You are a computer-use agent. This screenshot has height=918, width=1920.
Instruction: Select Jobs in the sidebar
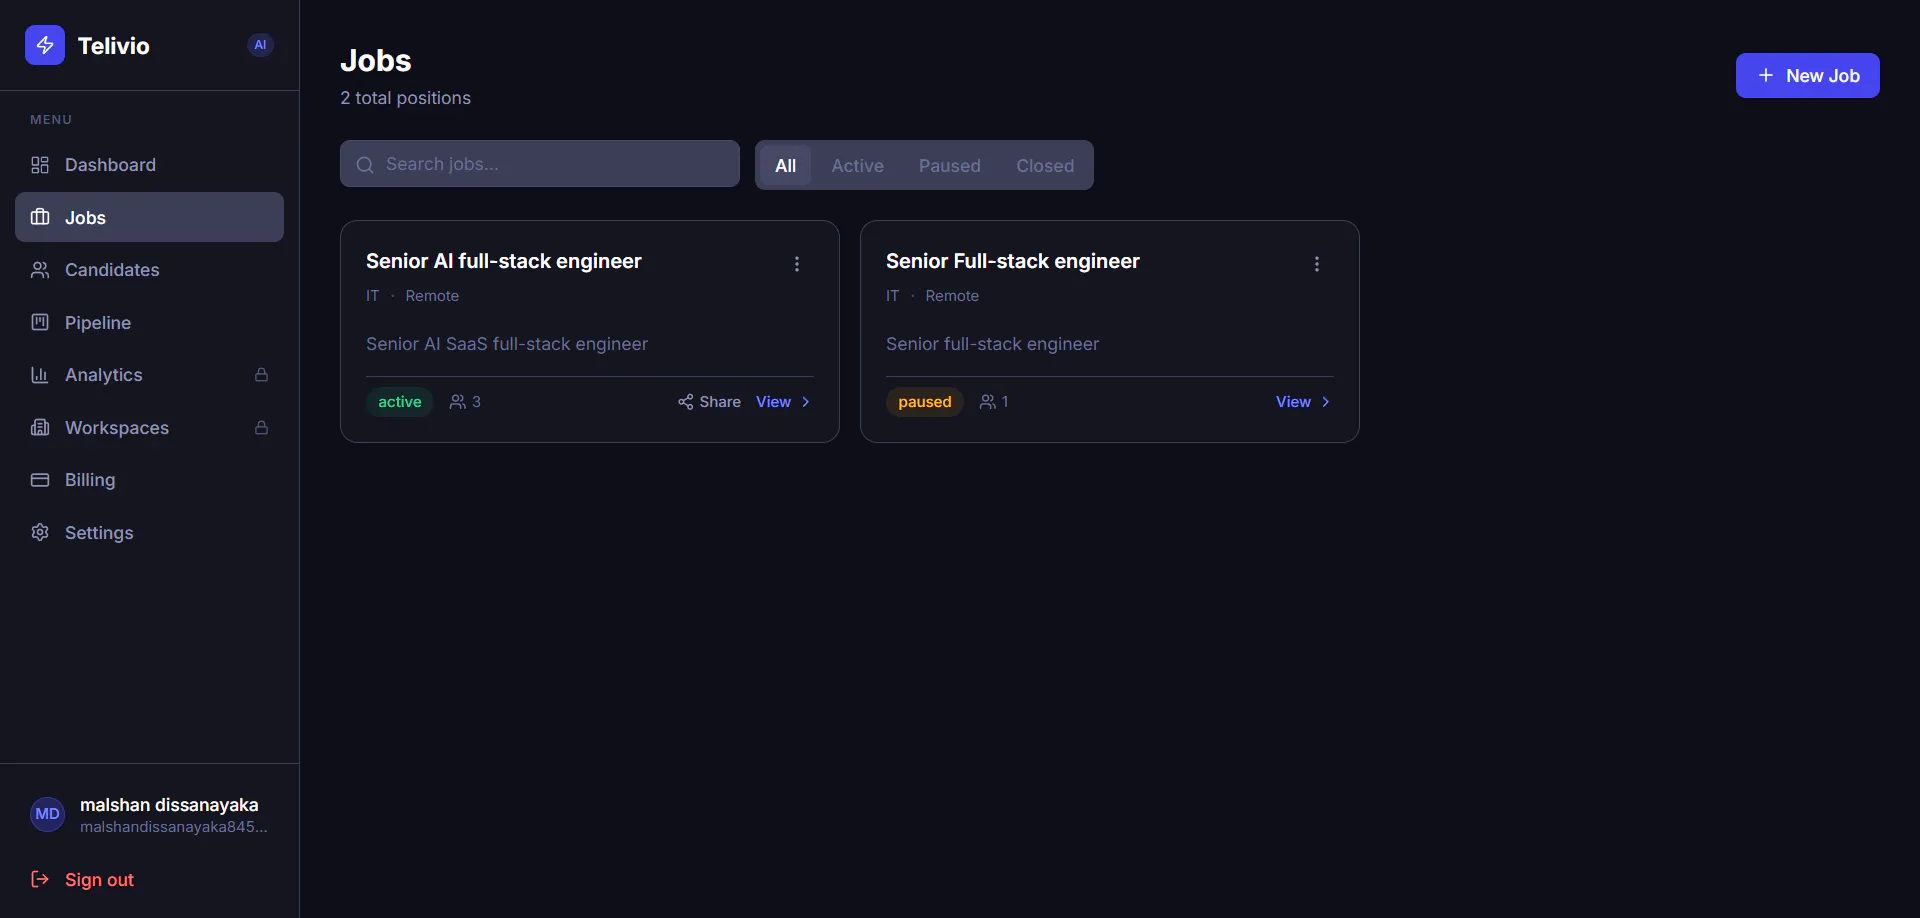149,217
